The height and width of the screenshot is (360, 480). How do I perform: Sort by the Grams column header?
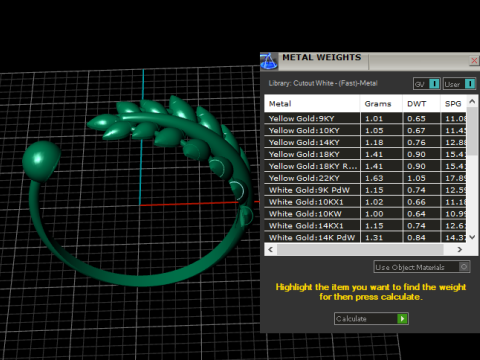pos(381,104)
